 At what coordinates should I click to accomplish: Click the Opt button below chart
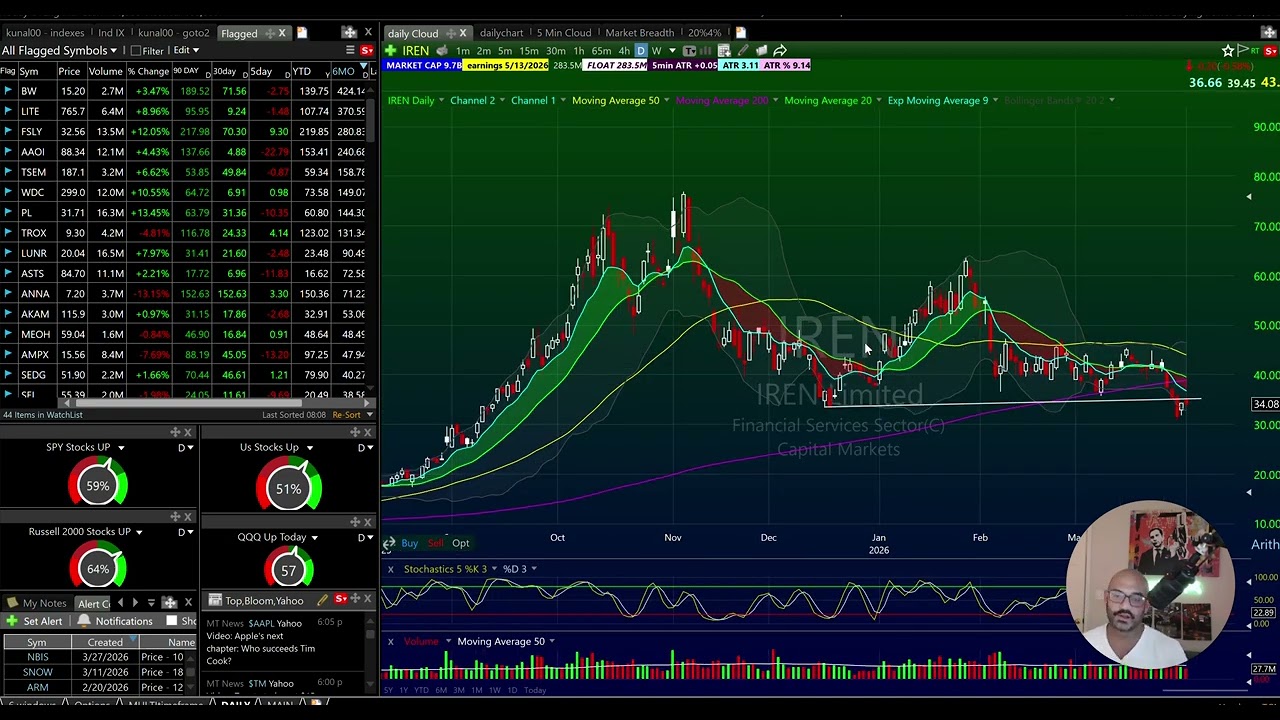tap(460, 543)
